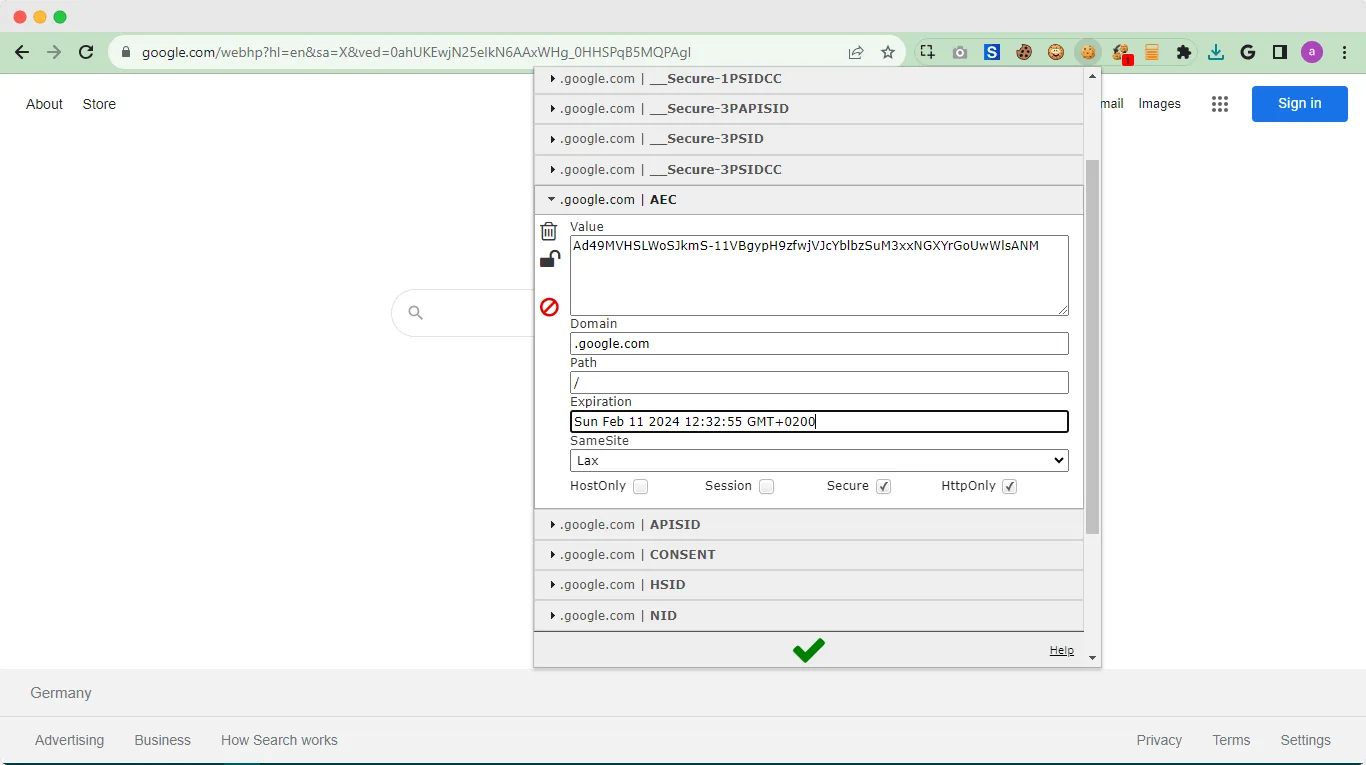Toggle the HostOnly checkbox

click(640, 487)
